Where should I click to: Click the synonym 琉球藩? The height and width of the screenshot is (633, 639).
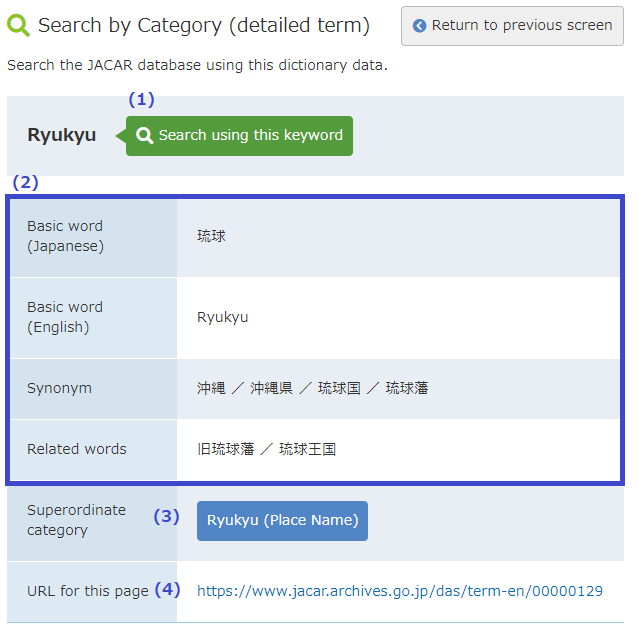[x=407, y=388]
